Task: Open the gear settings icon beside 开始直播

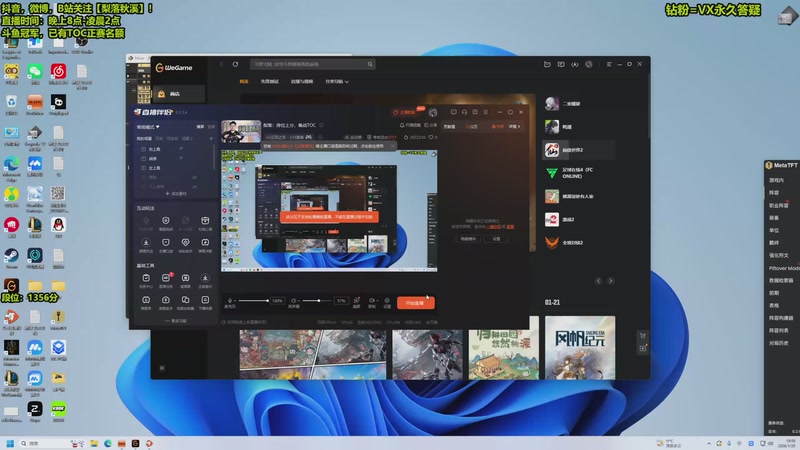Action: (387, 301)
